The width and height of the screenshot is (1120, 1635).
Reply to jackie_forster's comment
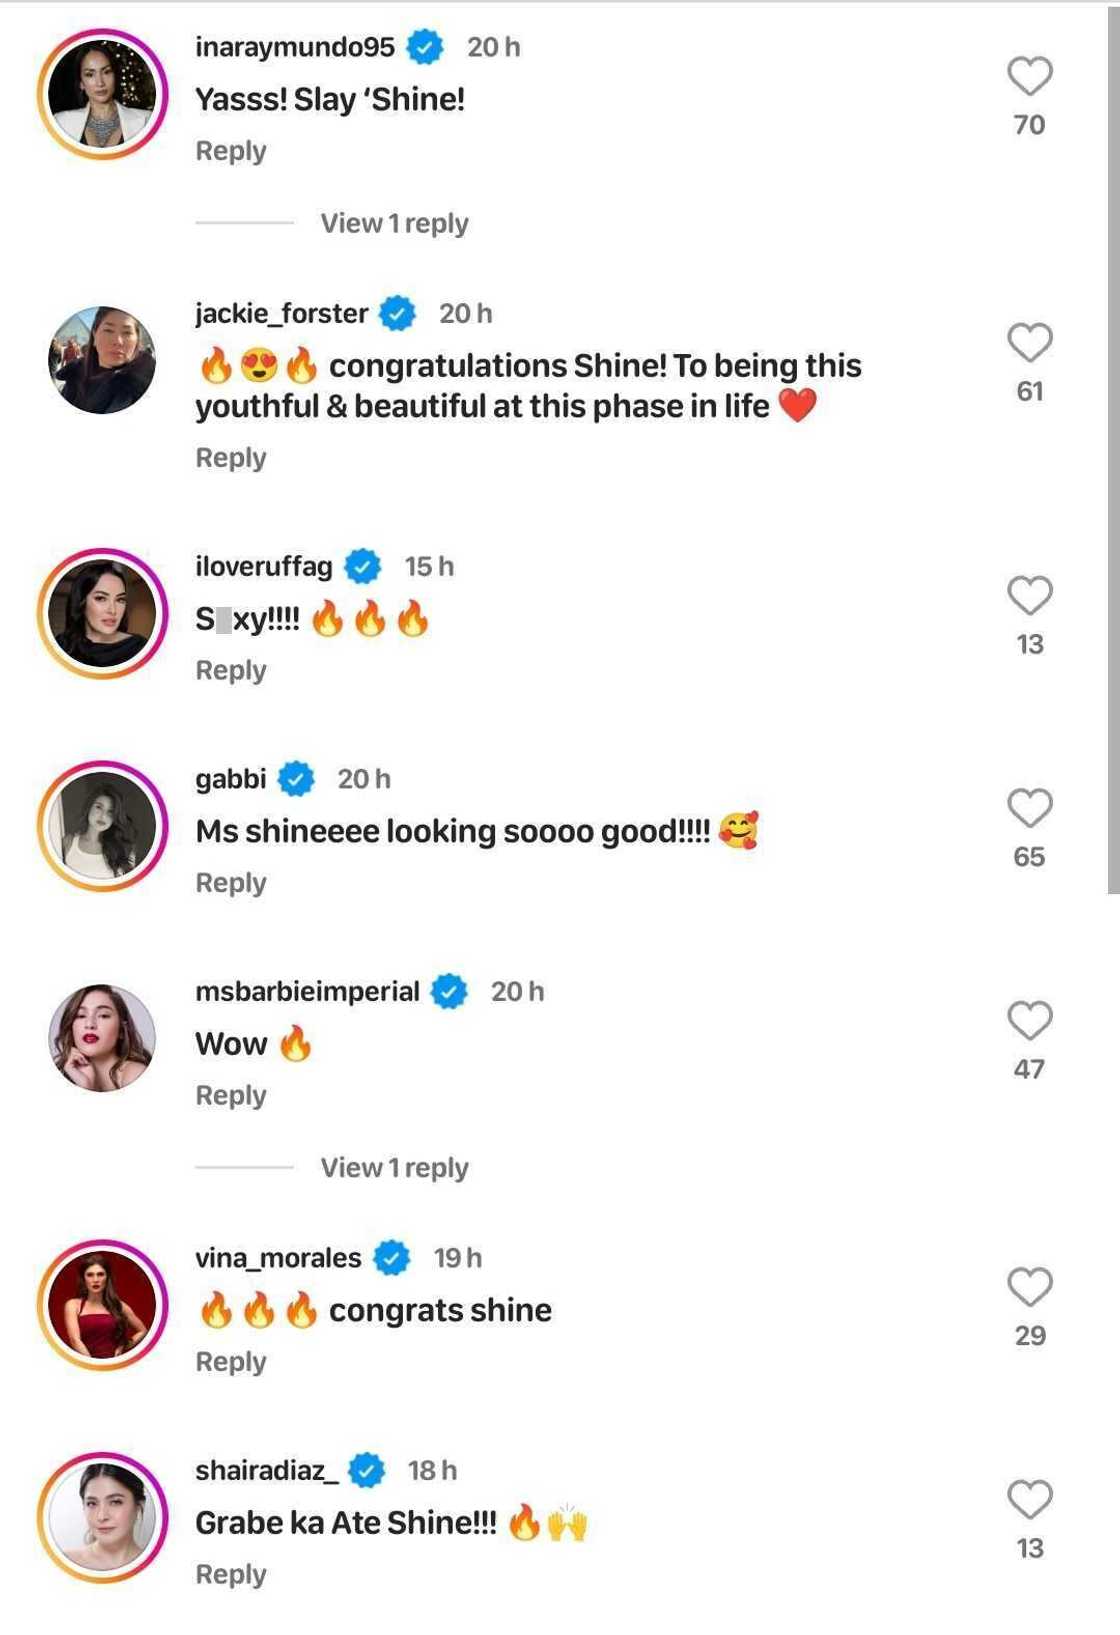(231, 458)
